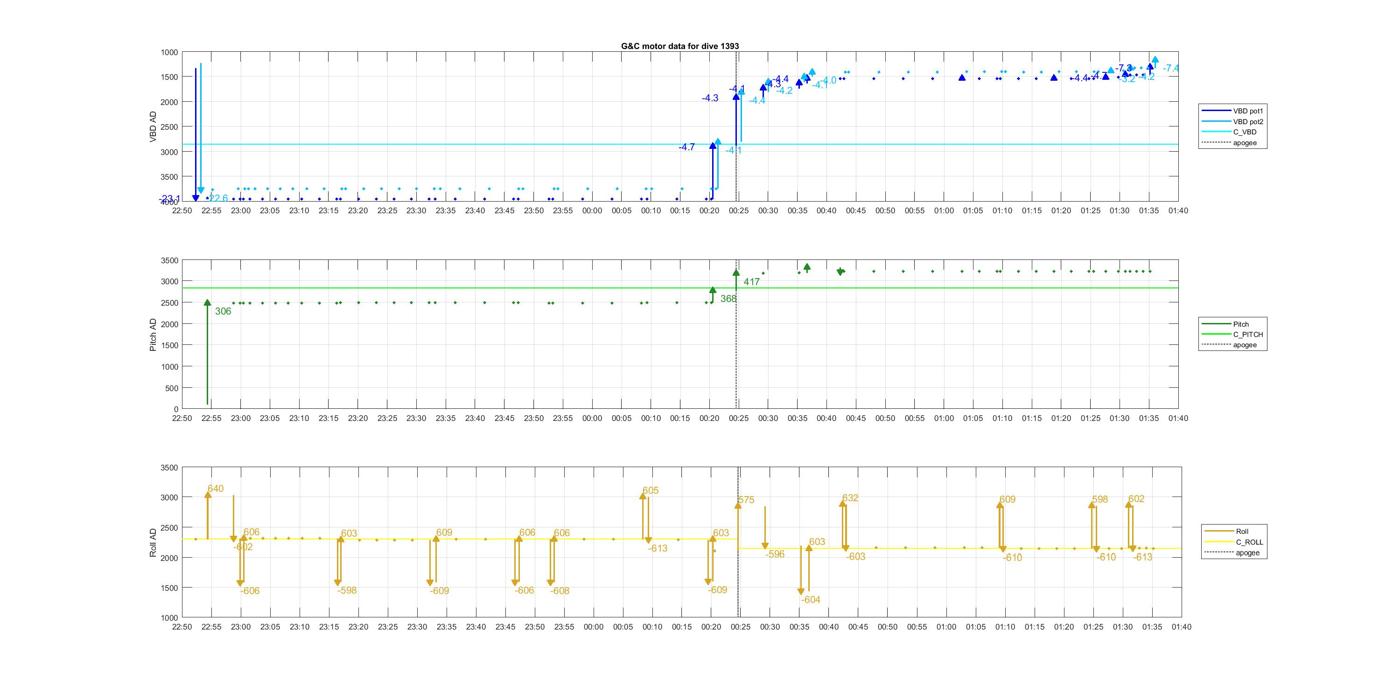Click the '-608' roll data label
The image size is (1400, 693).
point(560,591)
